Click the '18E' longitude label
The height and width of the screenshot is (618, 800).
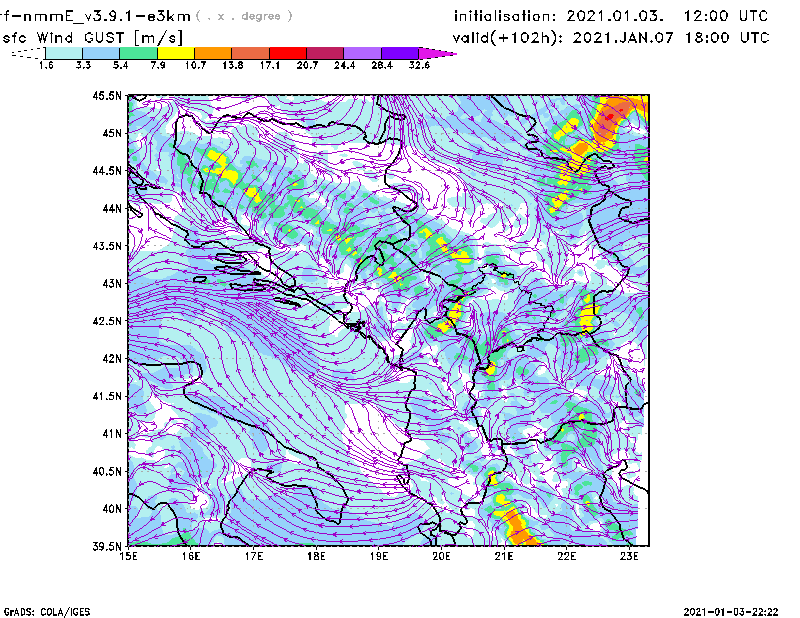[316, 556]
